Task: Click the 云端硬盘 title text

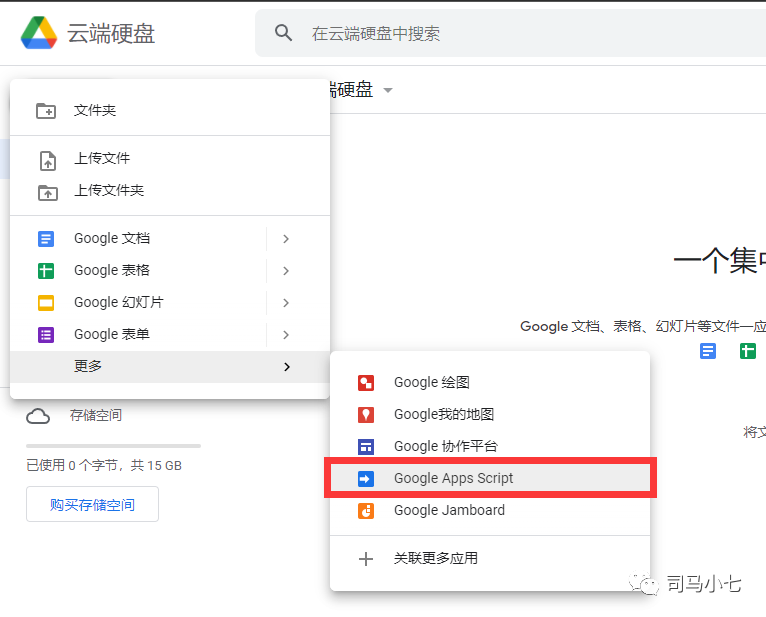Action: 111,33
